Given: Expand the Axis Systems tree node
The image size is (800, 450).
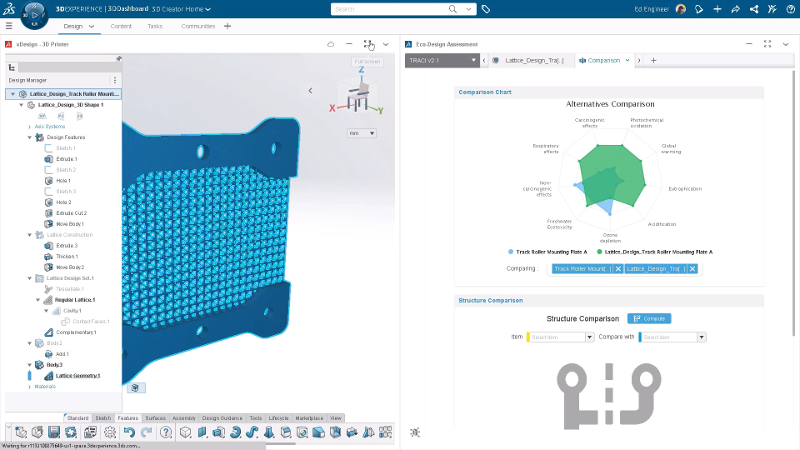Looking at the screenshot, I should click(x=29, y=127).
